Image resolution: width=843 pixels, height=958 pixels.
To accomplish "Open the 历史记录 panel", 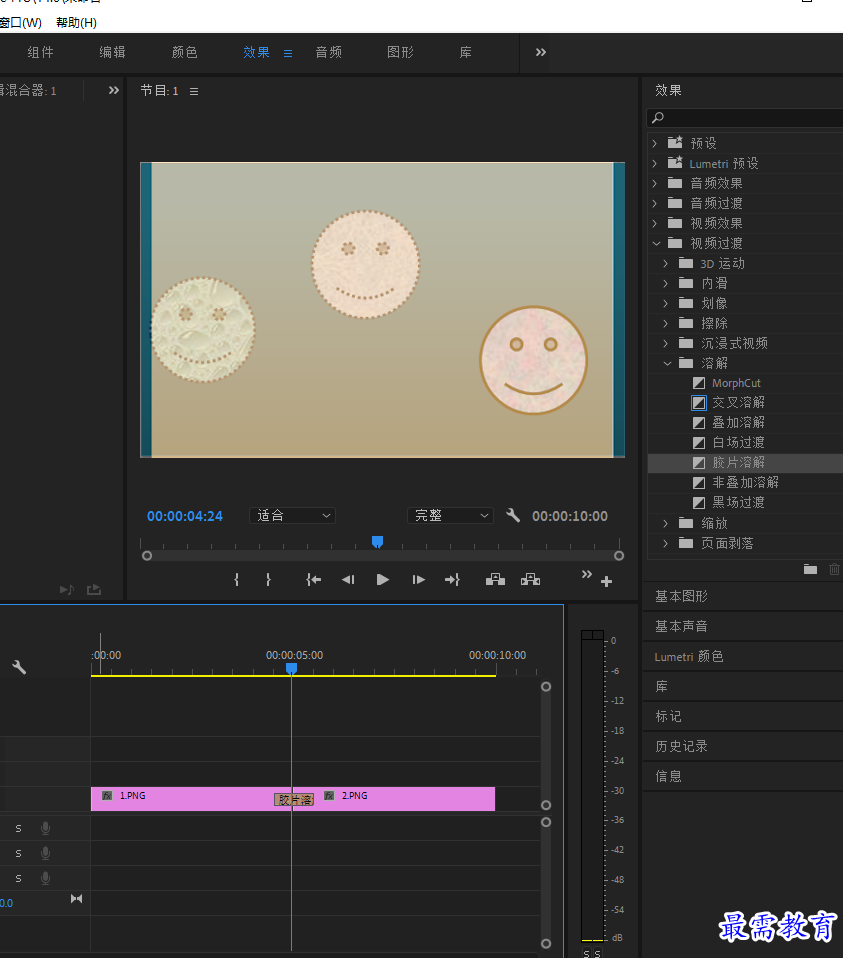I will coord(681,746).
